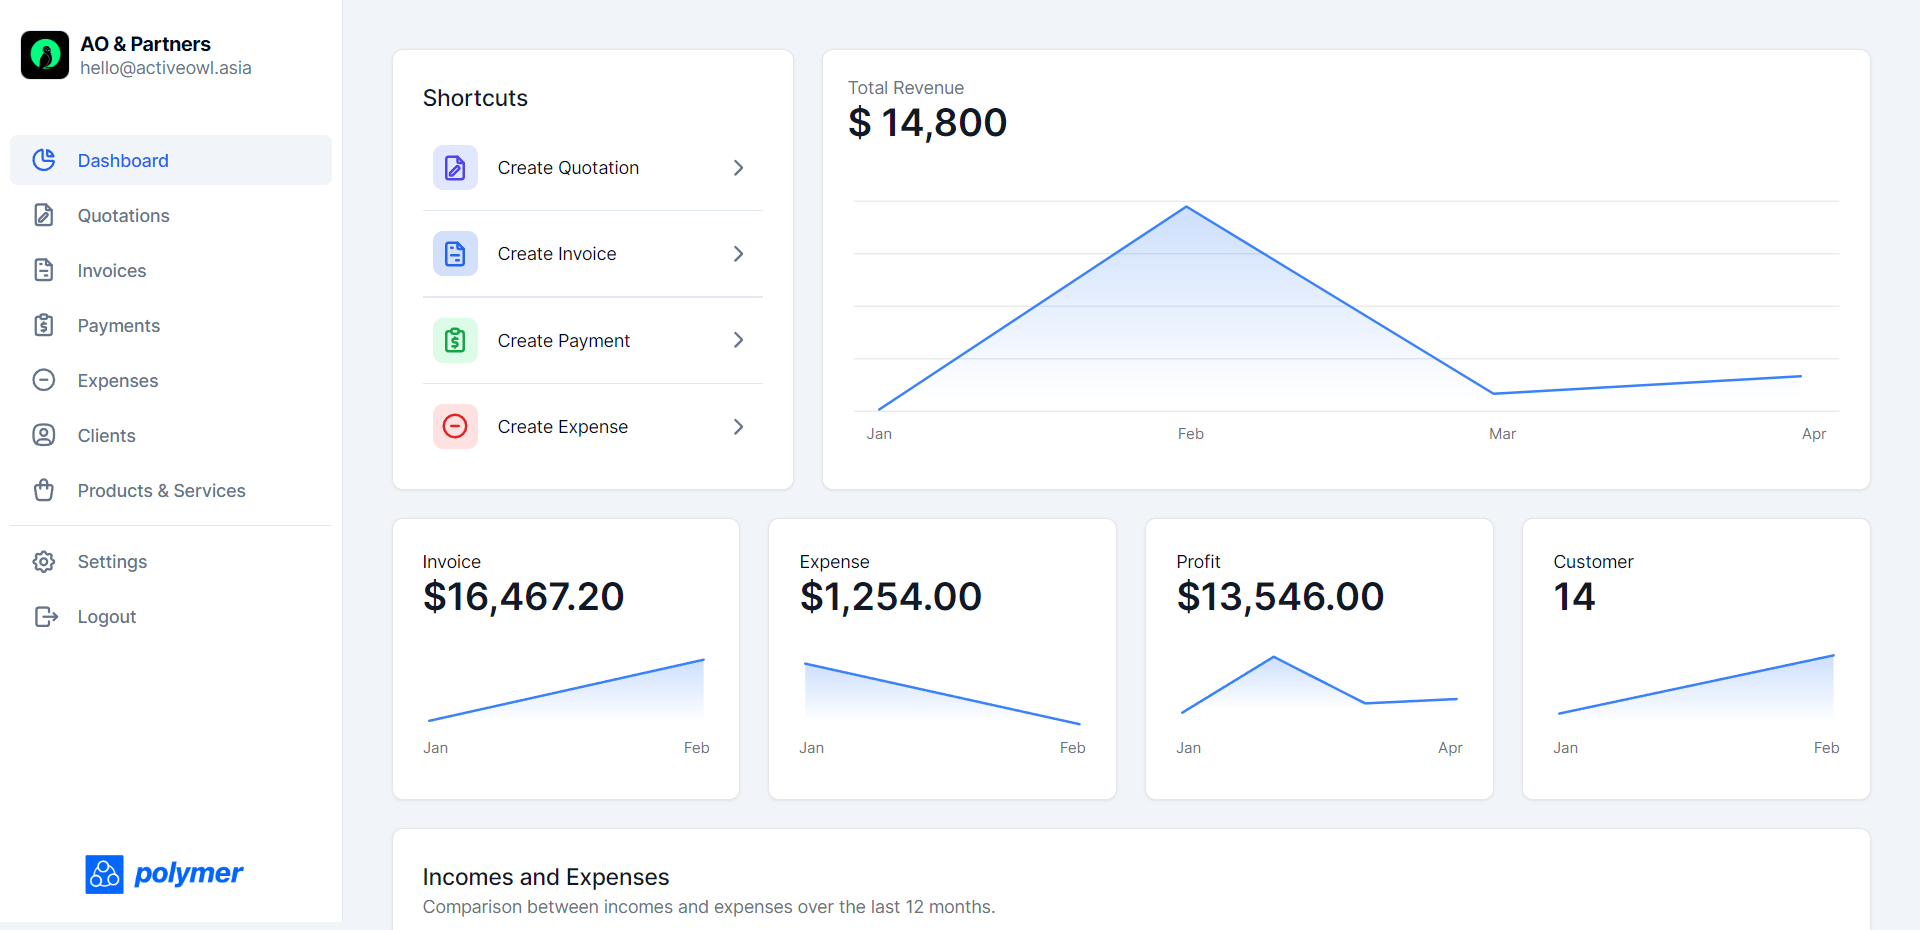
Task: Click the Logout arrow icon
Action: click(x=46, y=616)
